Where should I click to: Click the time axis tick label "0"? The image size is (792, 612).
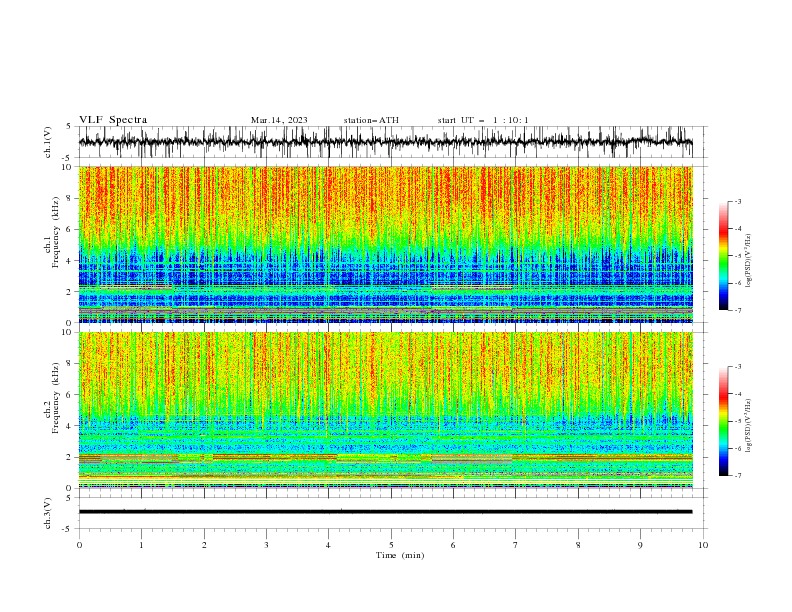pos(79,545)
